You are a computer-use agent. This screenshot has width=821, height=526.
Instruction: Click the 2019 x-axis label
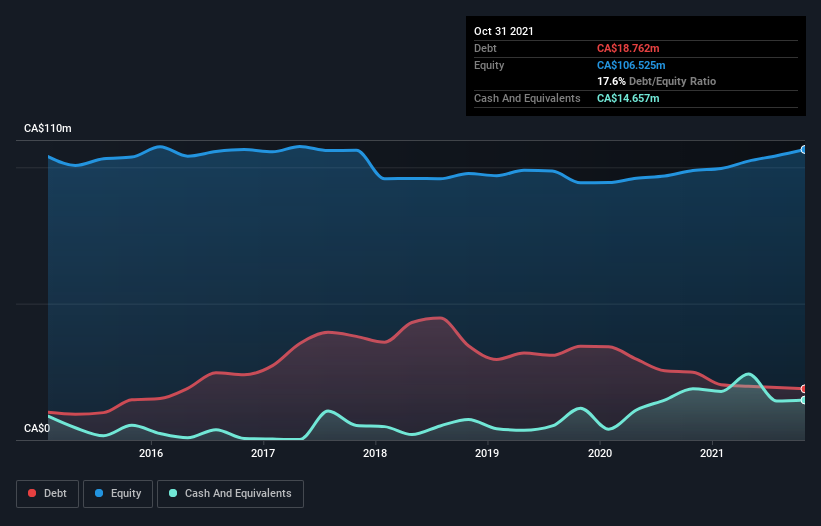(487, 453)
